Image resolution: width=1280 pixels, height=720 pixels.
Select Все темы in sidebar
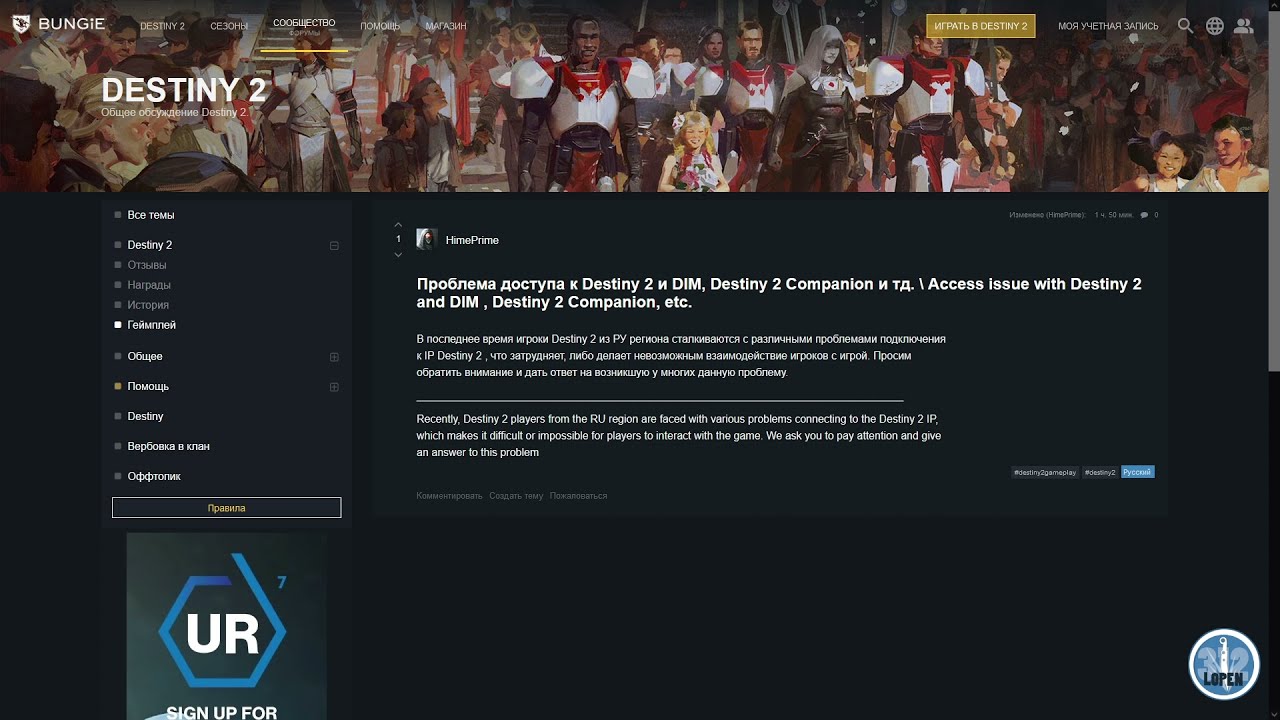[x=151, y=215]
